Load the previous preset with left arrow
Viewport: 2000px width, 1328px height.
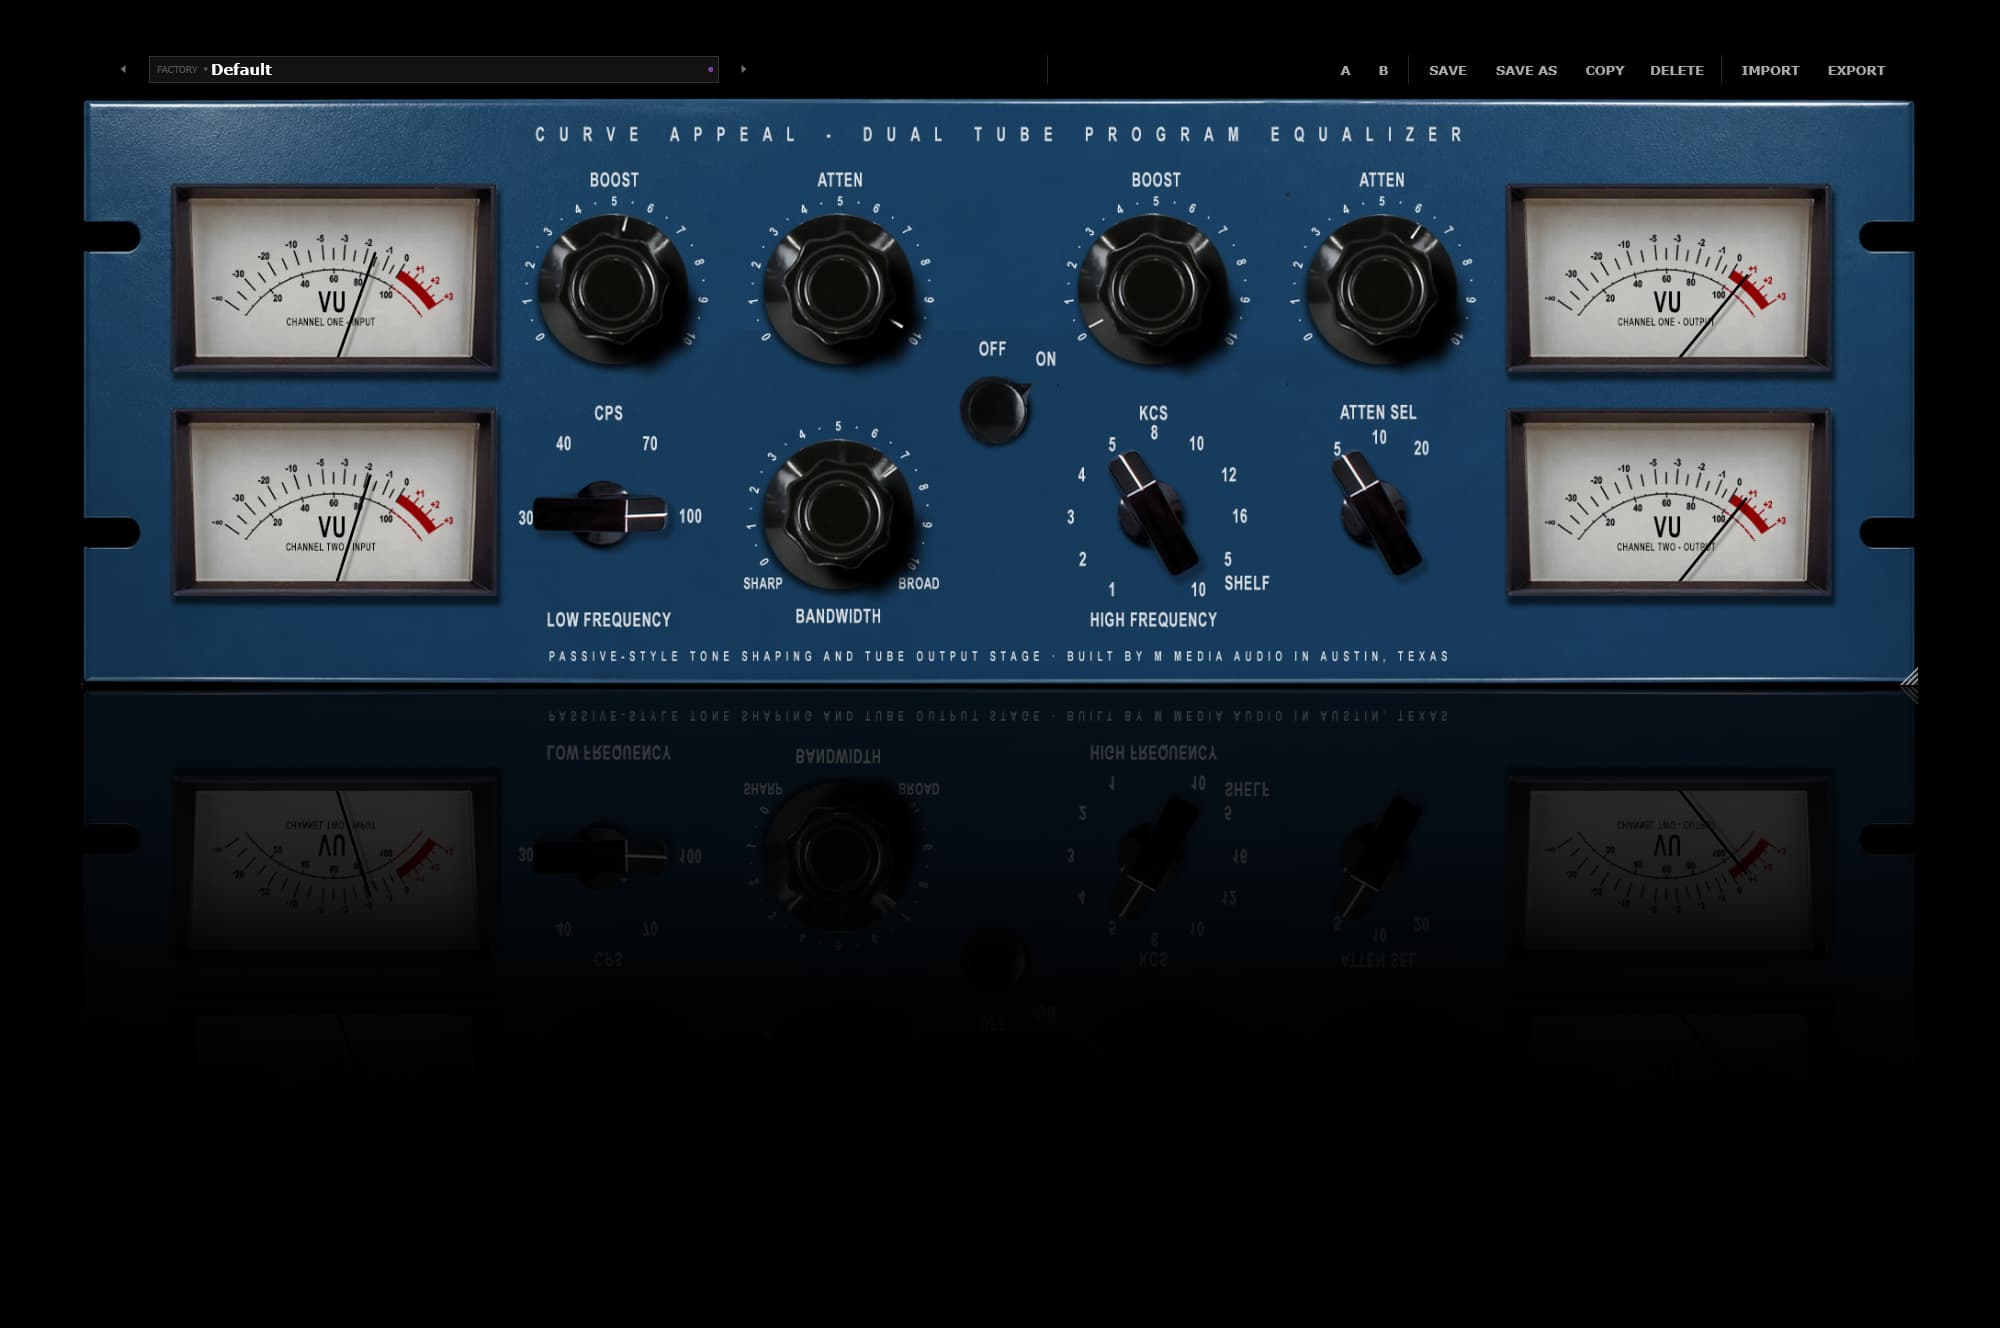(x=123, y=69)
